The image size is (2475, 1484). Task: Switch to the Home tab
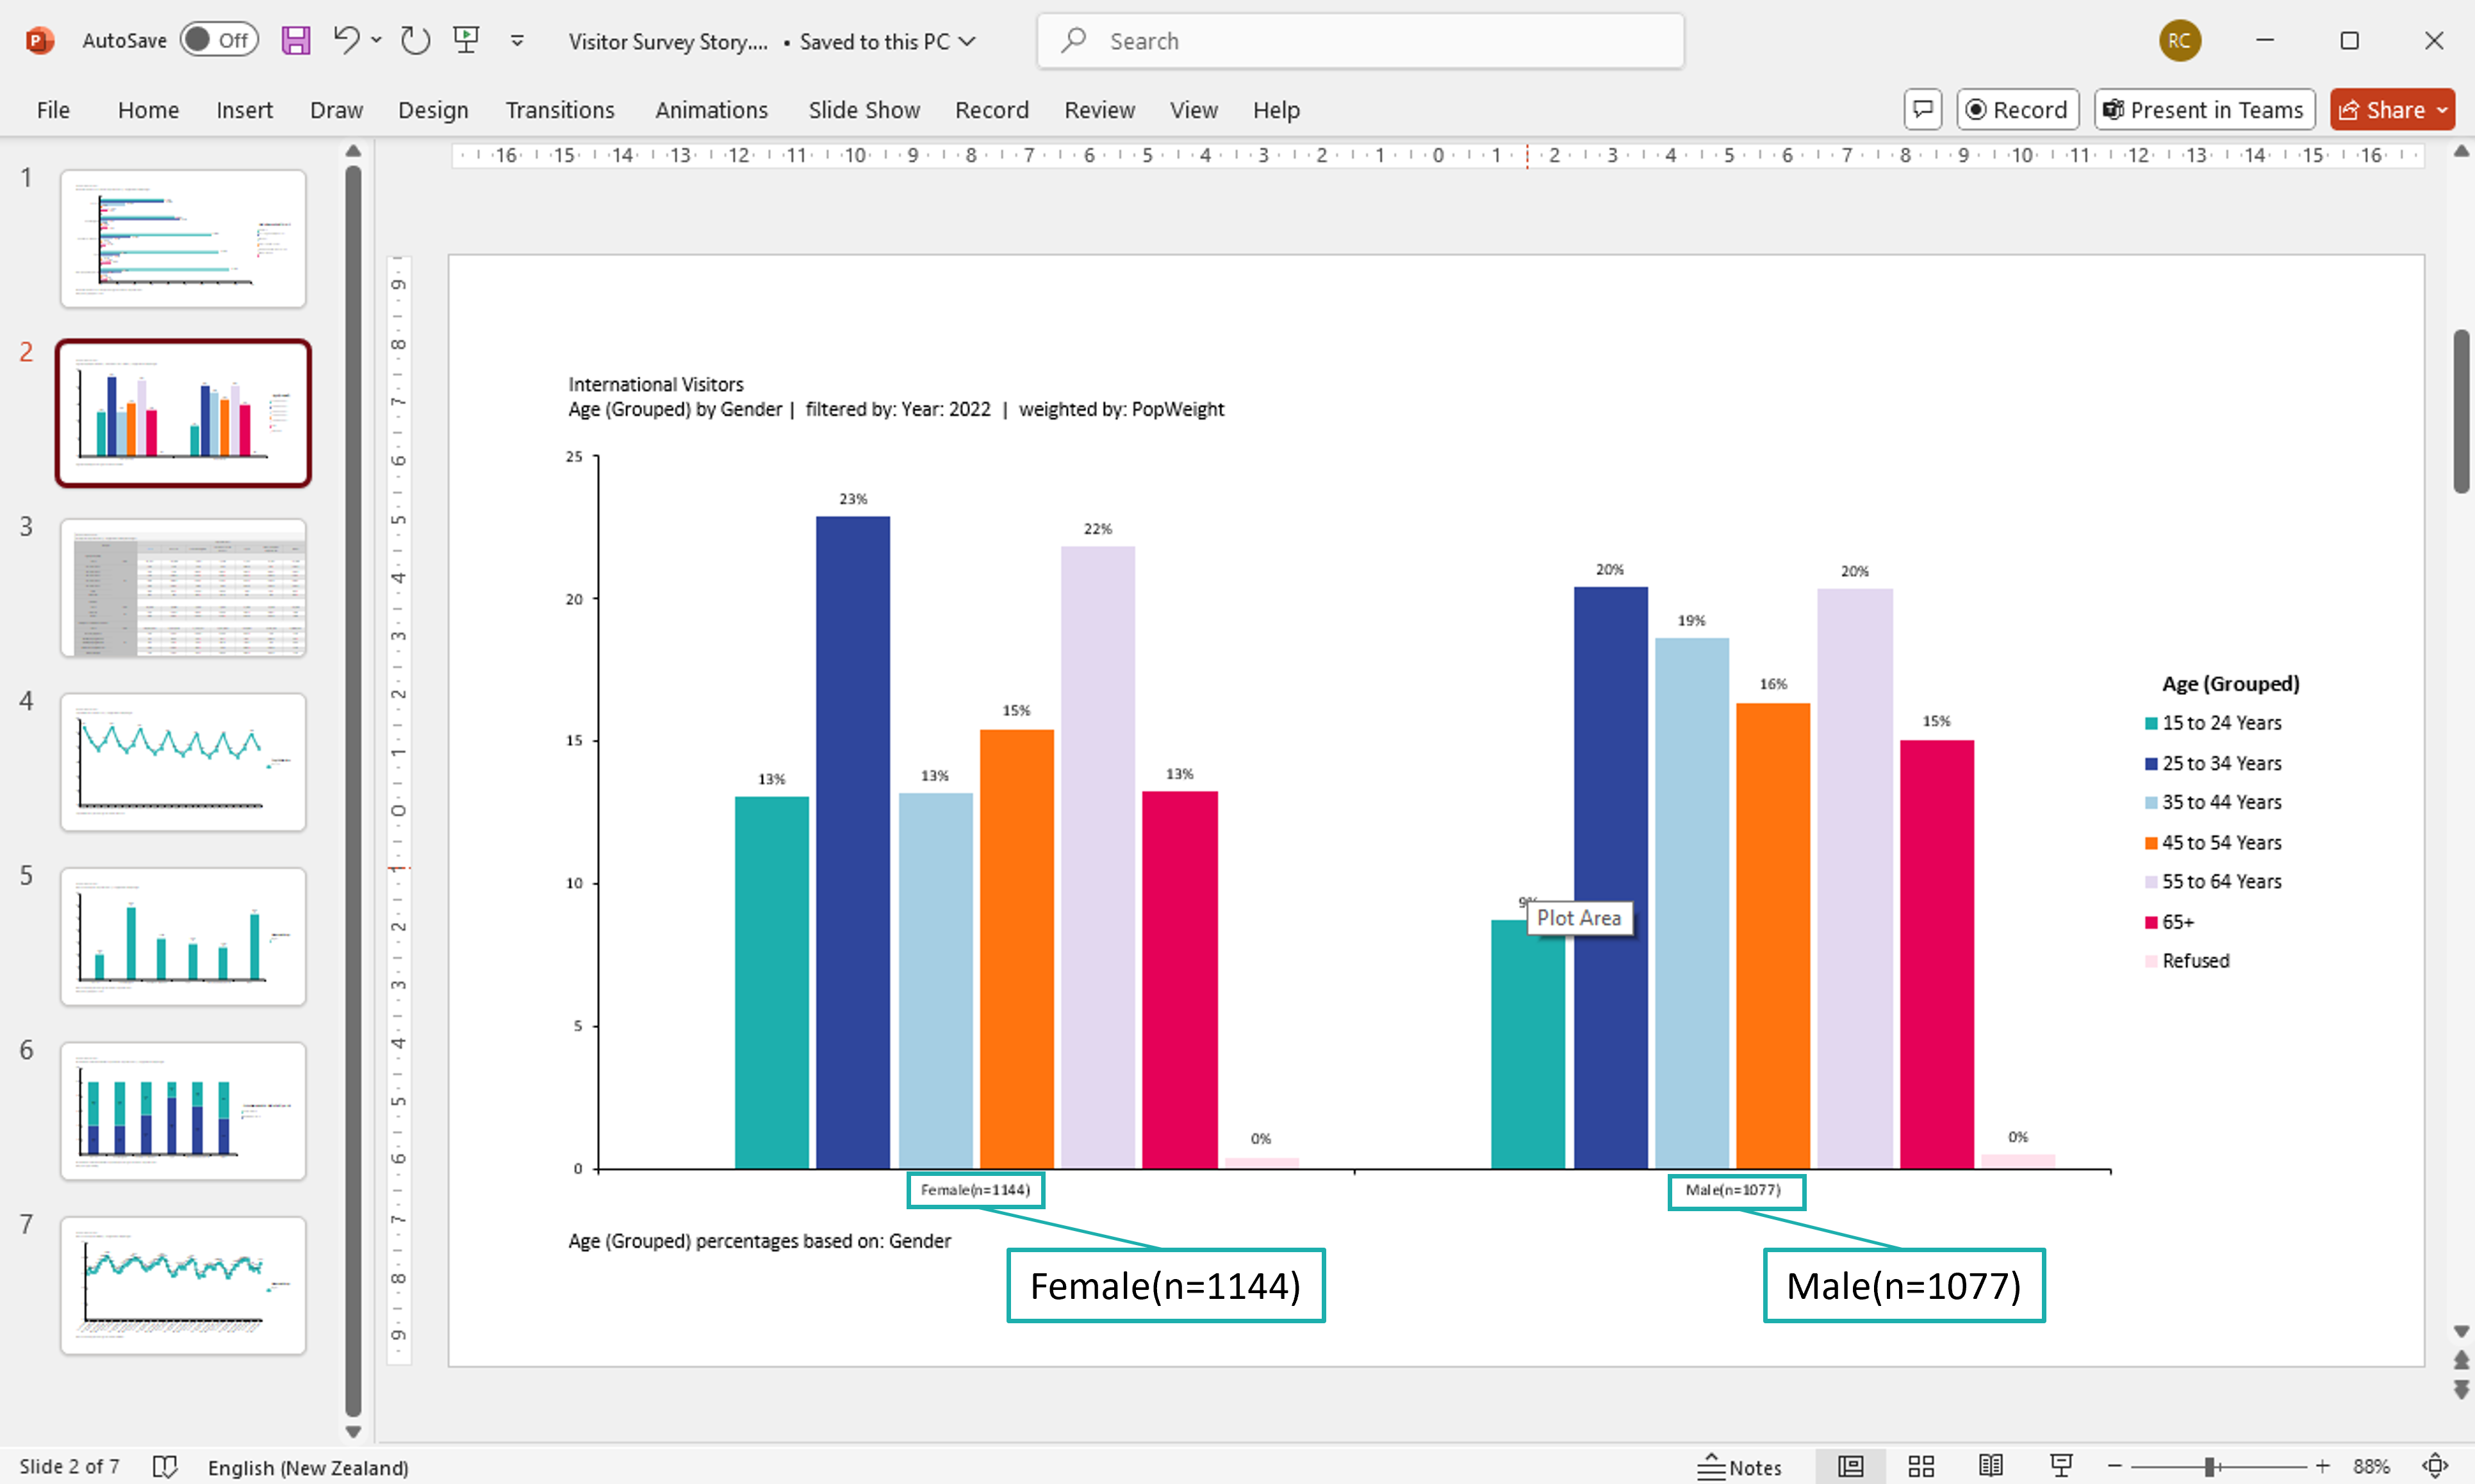pos(148,110)
